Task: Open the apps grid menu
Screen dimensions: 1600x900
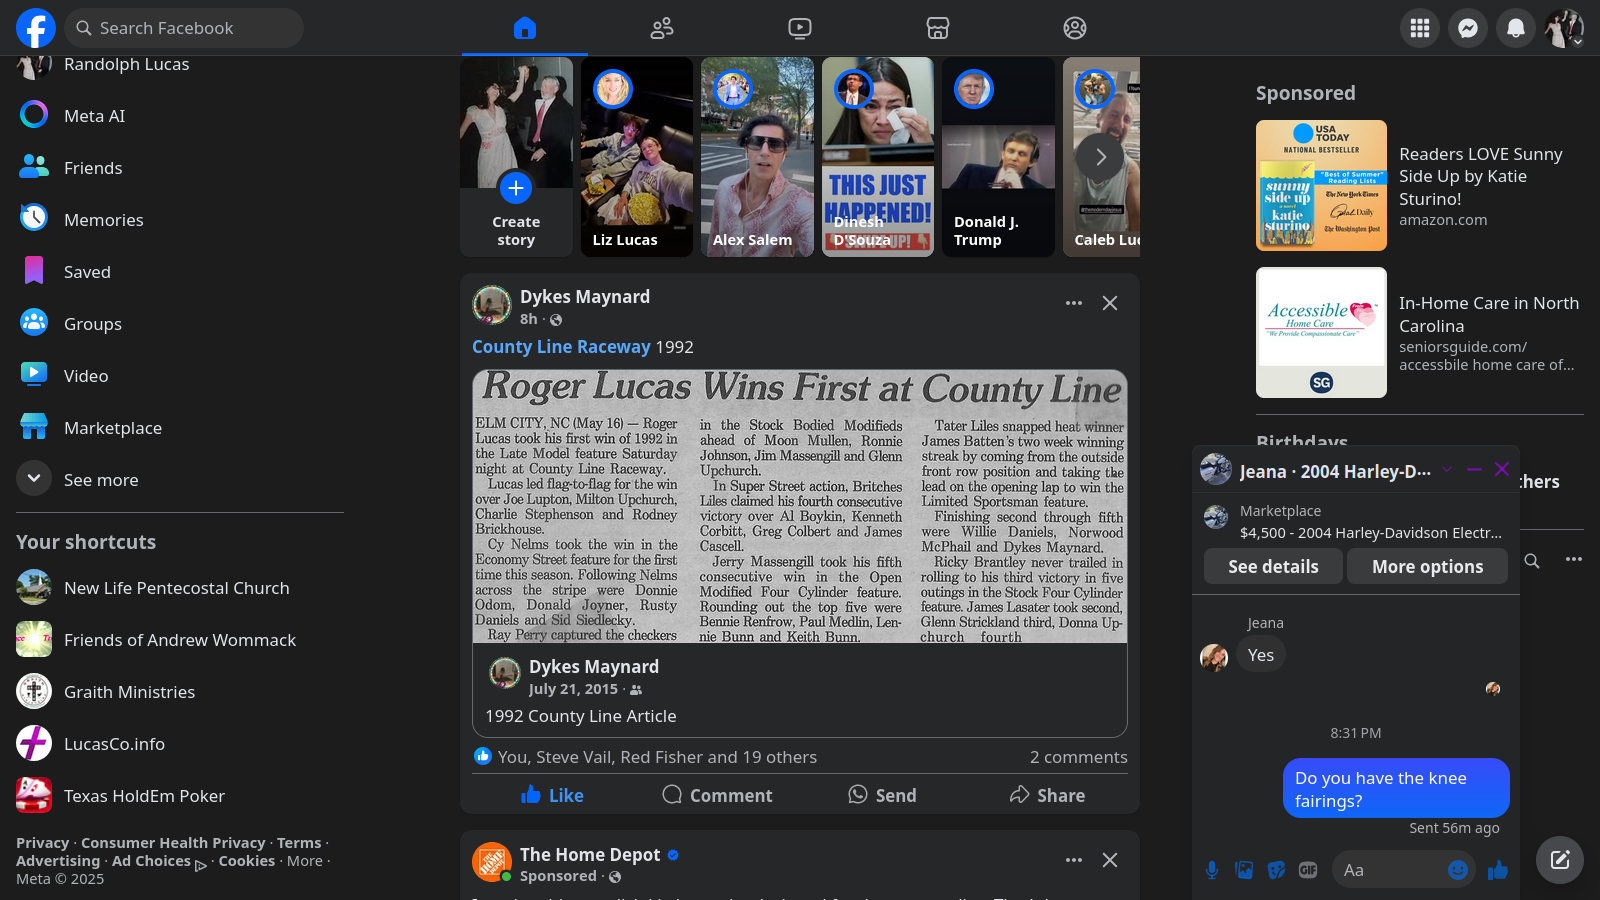Action: tap(1419, 28)
